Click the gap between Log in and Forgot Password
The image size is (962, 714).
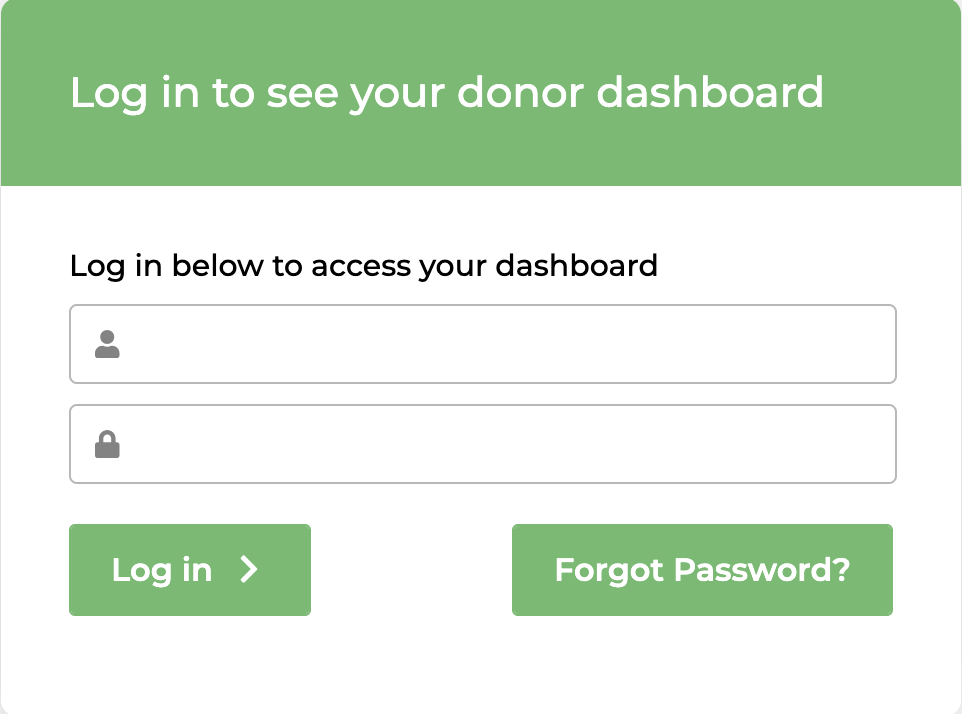[411, 570]
